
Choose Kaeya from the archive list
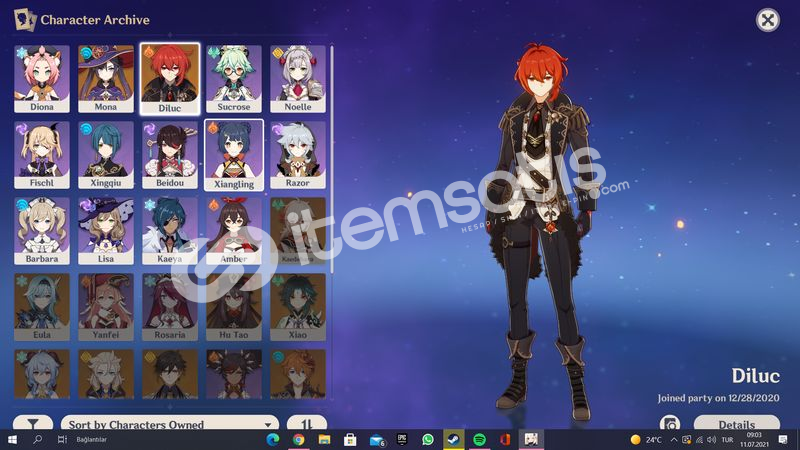point(170,231)
